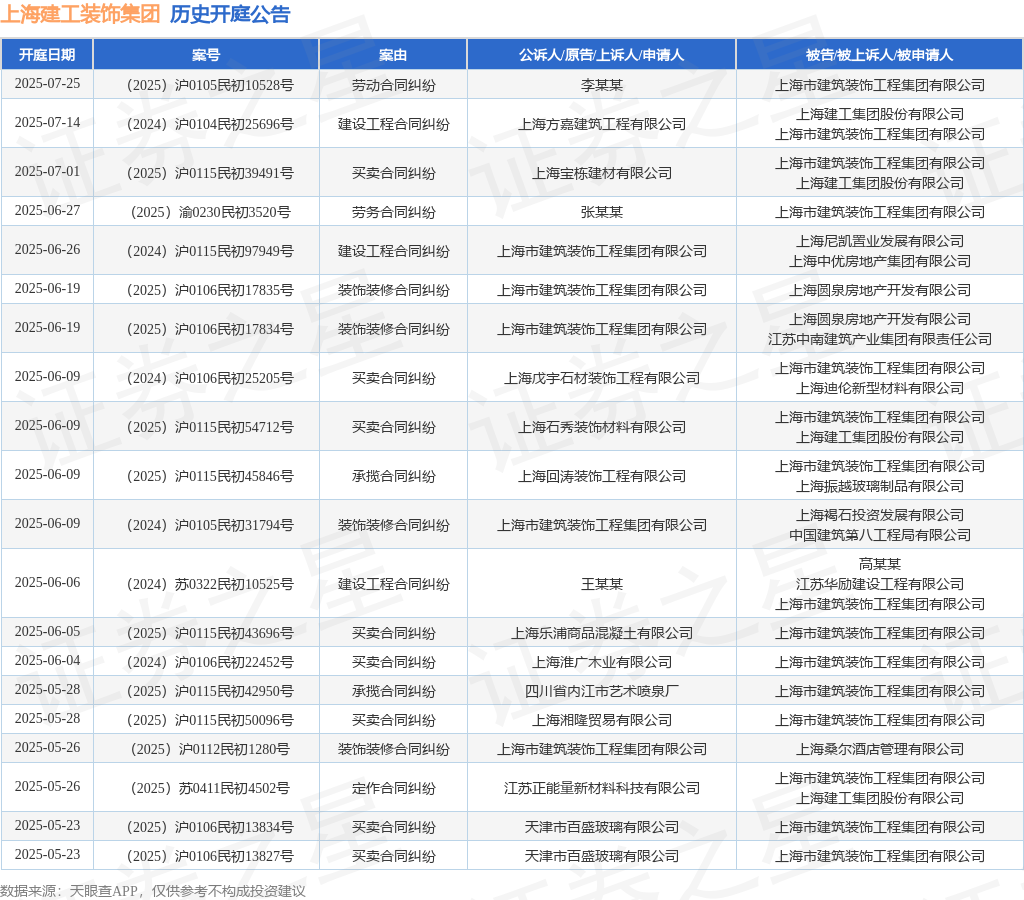Click case number 沪0115民初45846号
Image resolution: width=1024 pixels, height=900 pixels.
click(x=210, y=476)
